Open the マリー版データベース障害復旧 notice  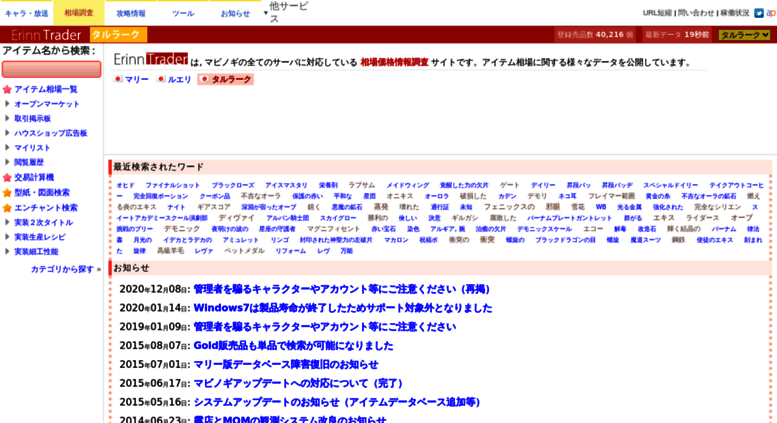(x=285, y=365)
